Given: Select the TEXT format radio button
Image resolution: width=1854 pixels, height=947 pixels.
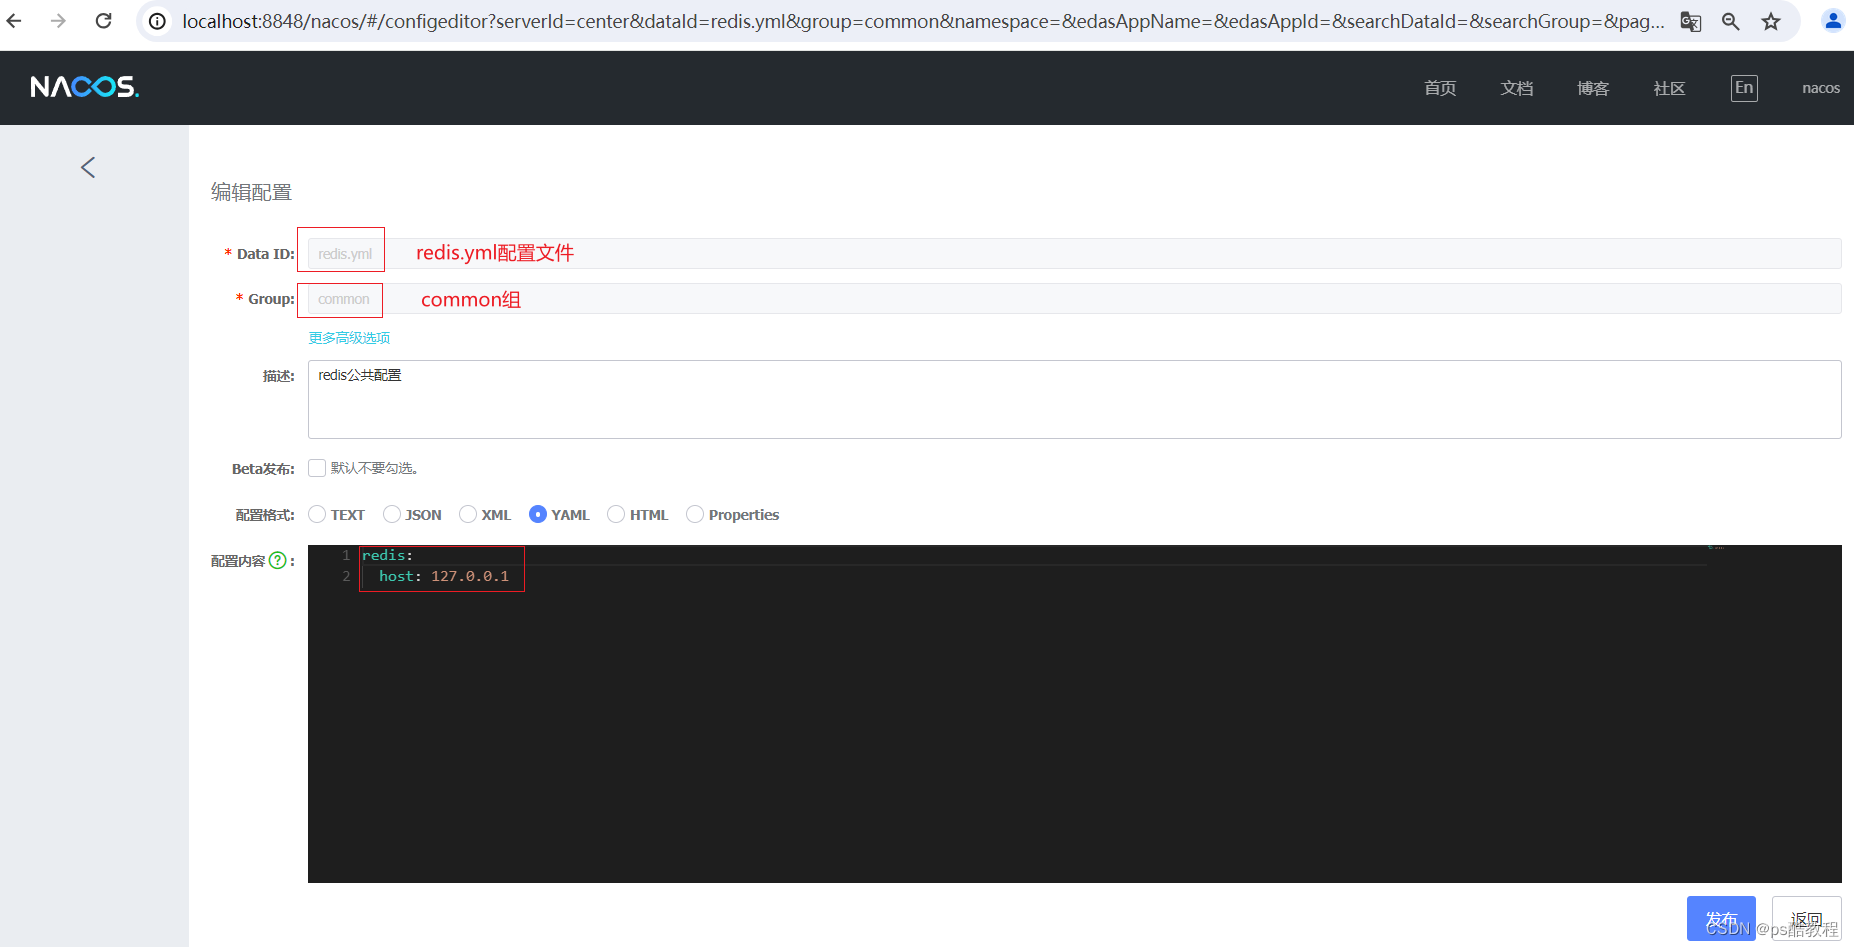Looking at the screenshot, I should point(317,514).
